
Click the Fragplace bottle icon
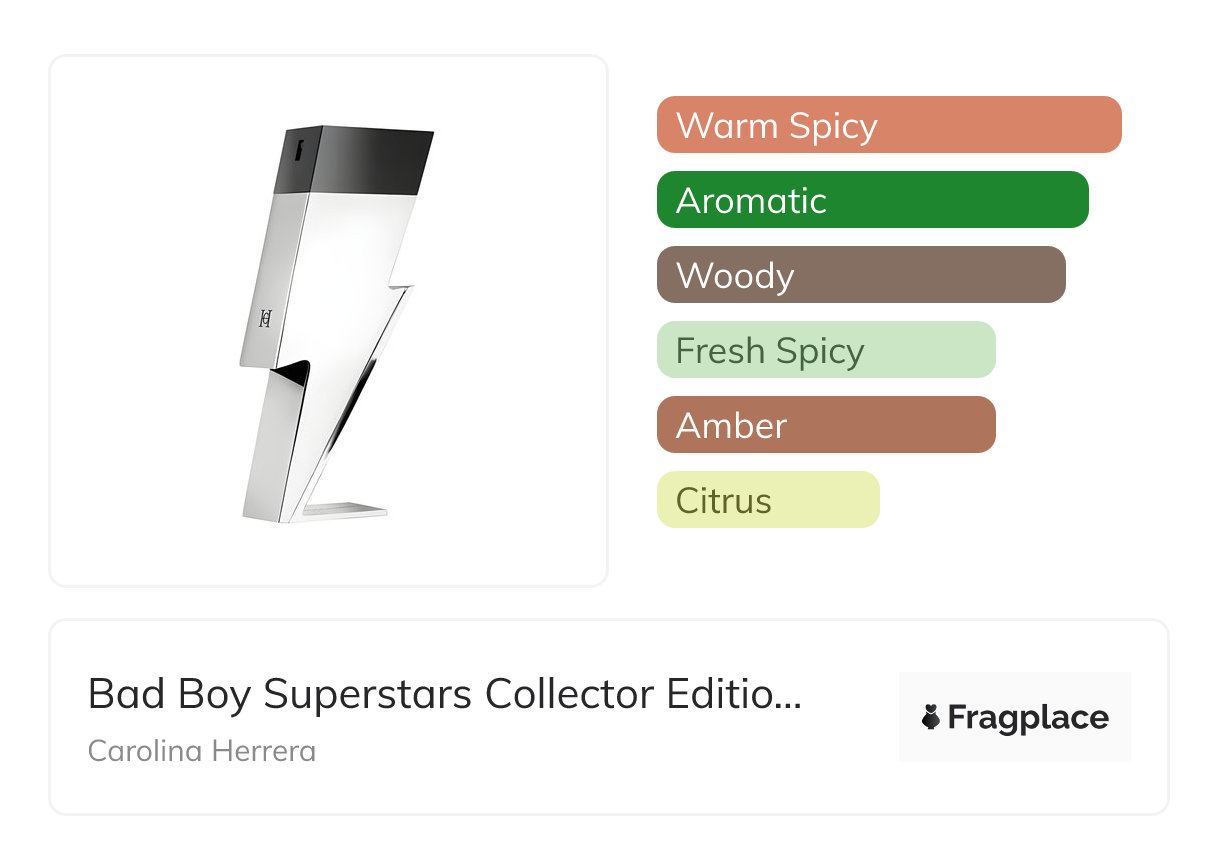pos(931,718)
